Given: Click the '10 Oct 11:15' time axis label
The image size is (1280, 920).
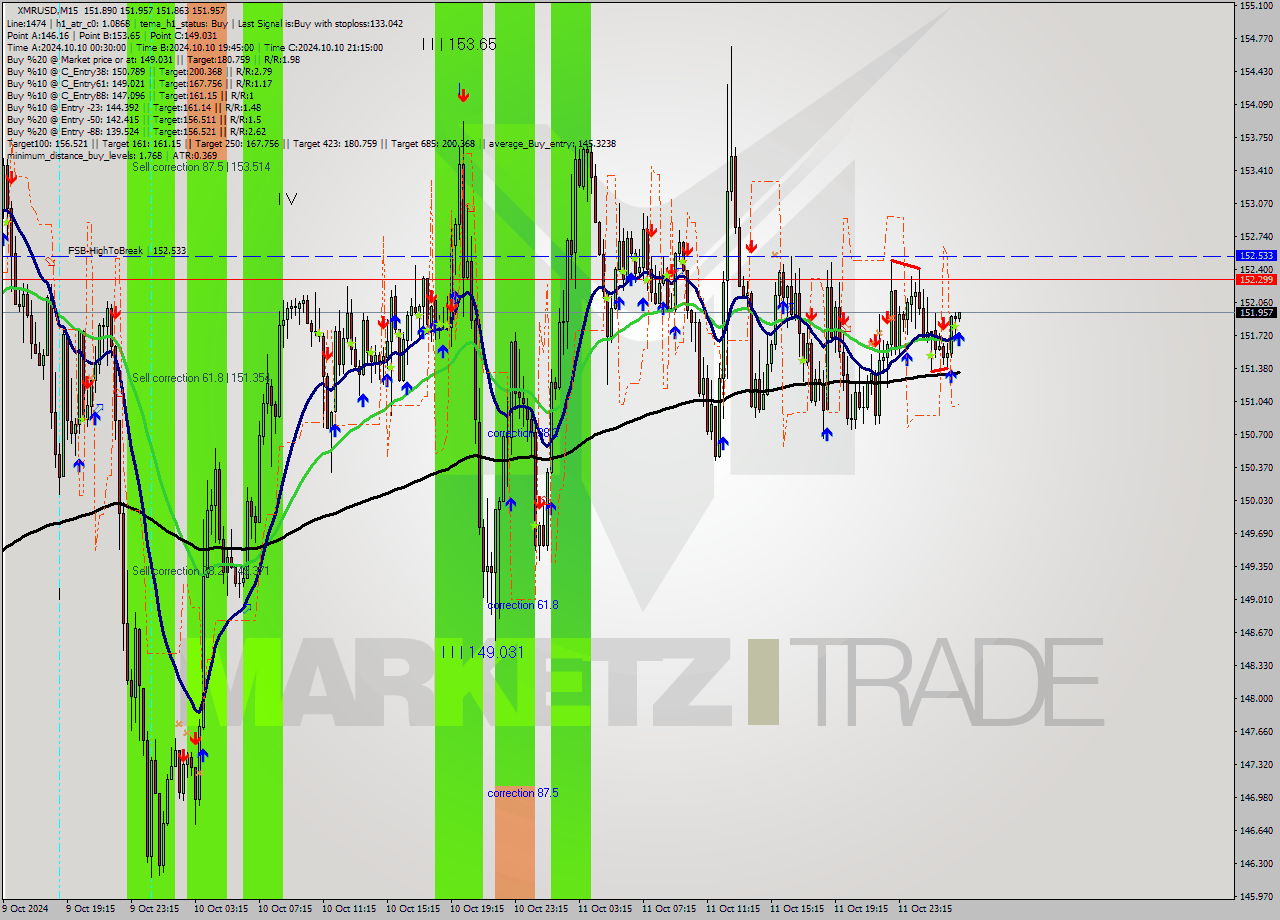Looking at the screenshot, I should (x=347, y=909).
